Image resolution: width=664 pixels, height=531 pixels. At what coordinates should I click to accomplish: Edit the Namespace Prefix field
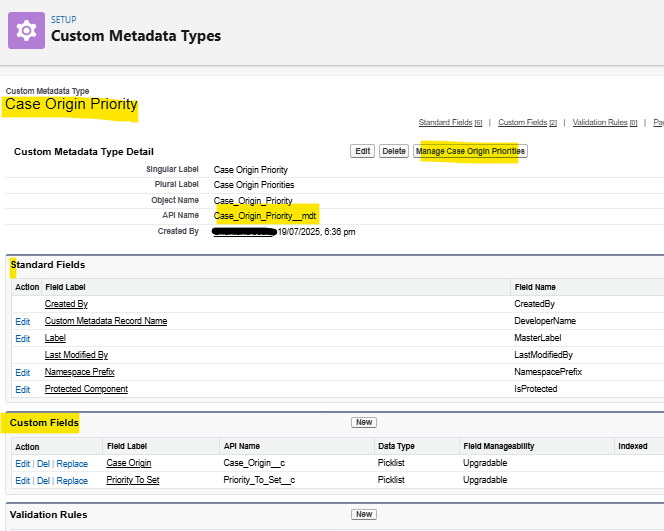[23, 372]
